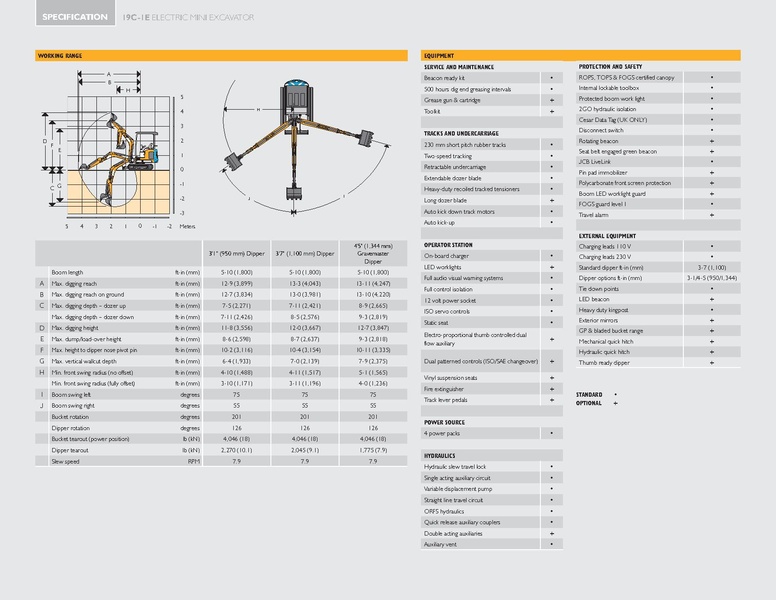Click the POWER SOURCE heading

(x=444, y=422)
